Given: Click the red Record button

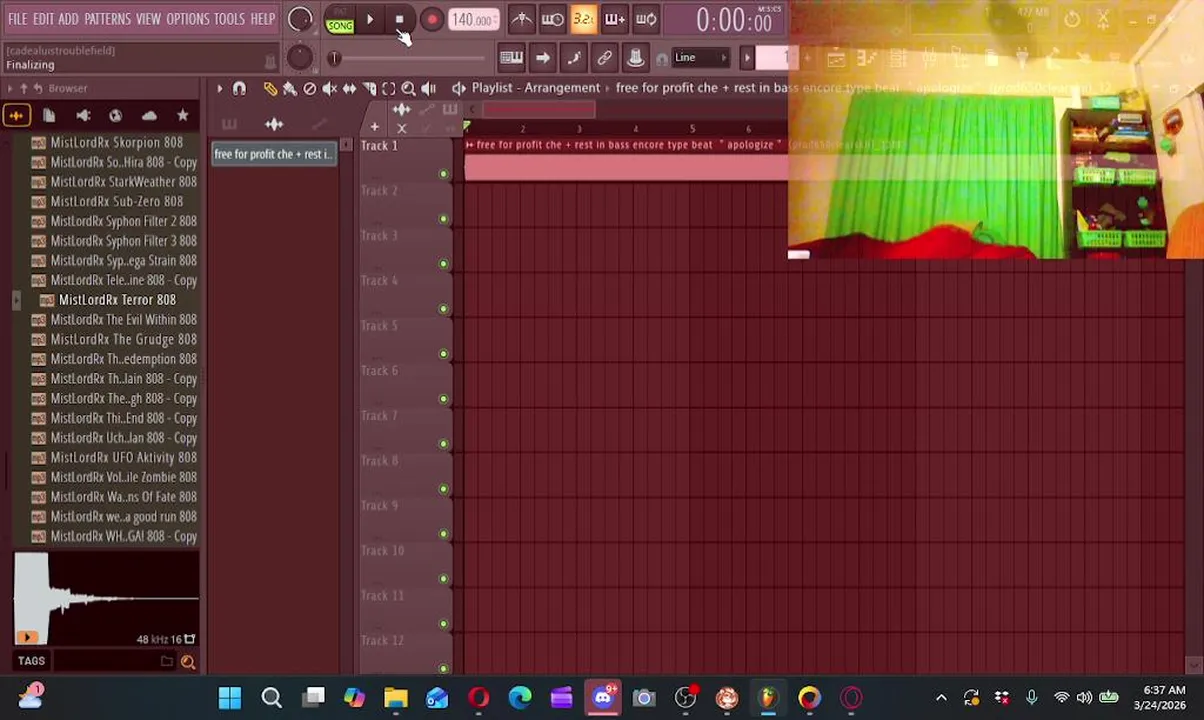Looking at the screenshot, I should click(x=431, y=19).
